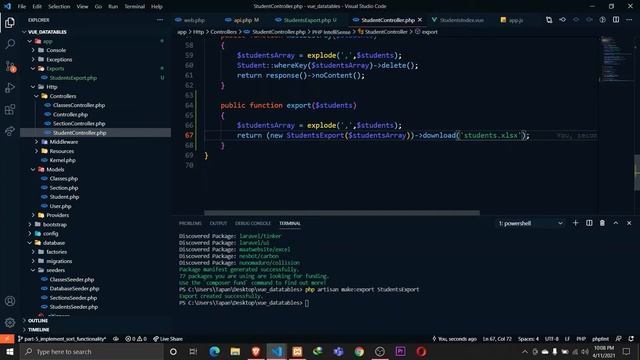Show the PROBLEMS panel tab
Image resolution: width=640 pixels, height=360 pixels.
pos(190,223)
